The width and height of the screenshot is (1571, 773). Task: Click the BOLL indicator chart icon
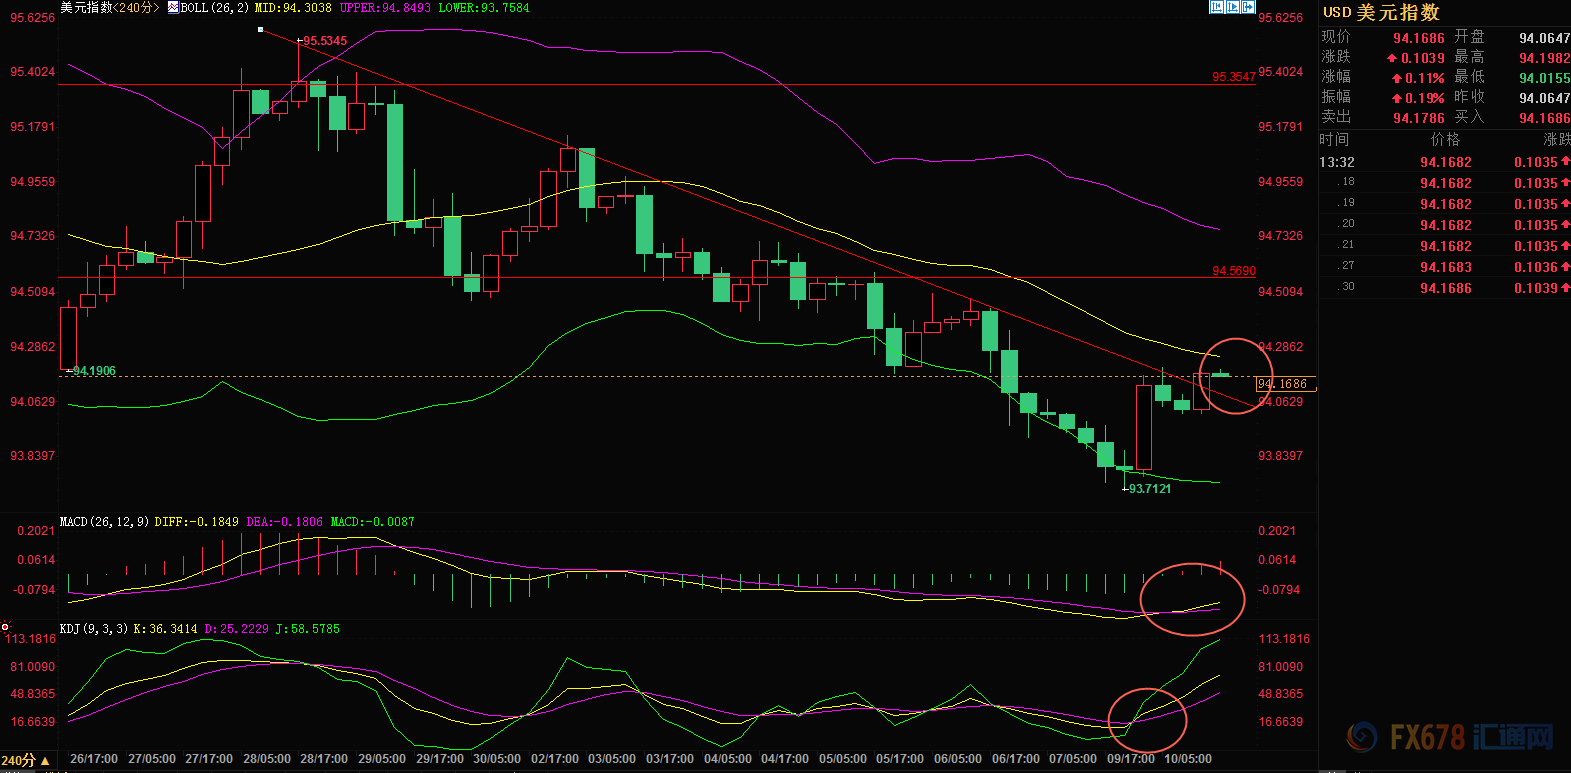(173, 8)
